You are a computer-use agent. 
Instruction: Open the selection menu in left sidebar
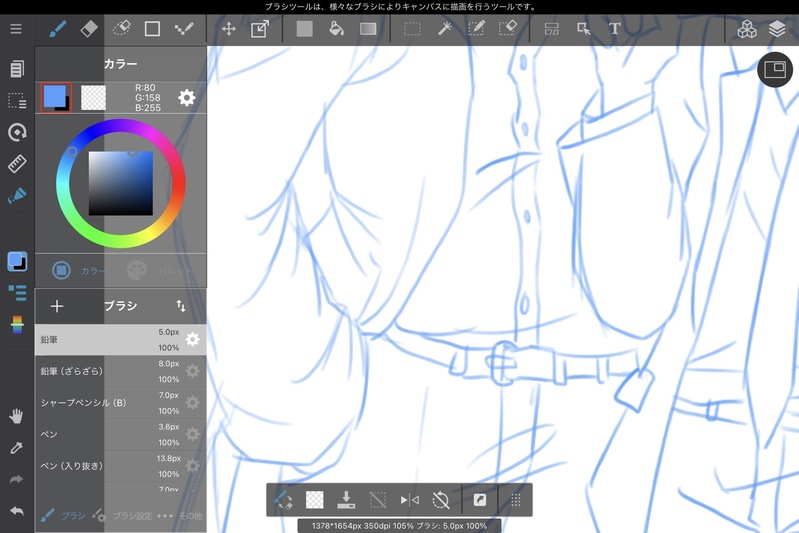click(17, 100)
